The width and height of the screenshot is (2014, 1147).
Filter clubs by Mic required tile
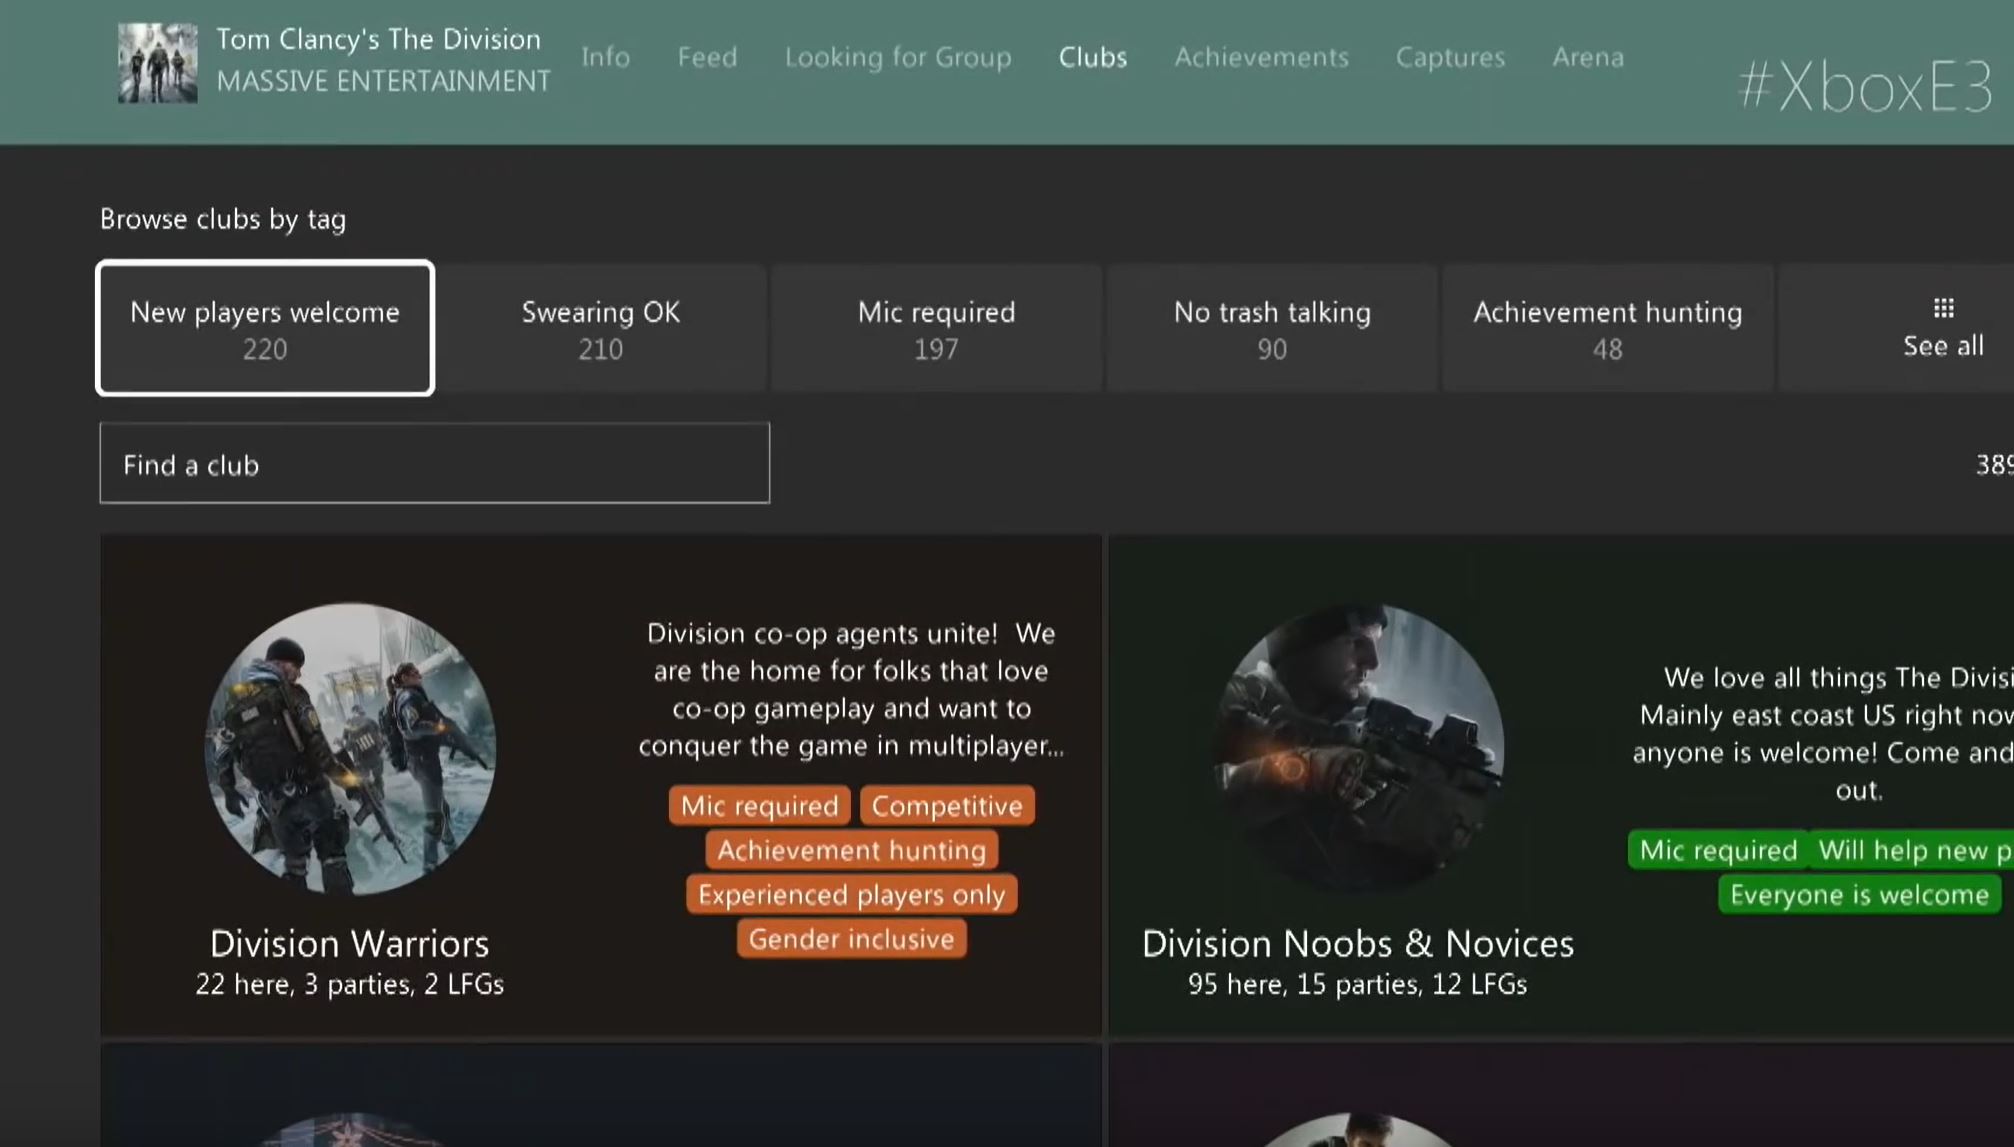pos(936,329)
